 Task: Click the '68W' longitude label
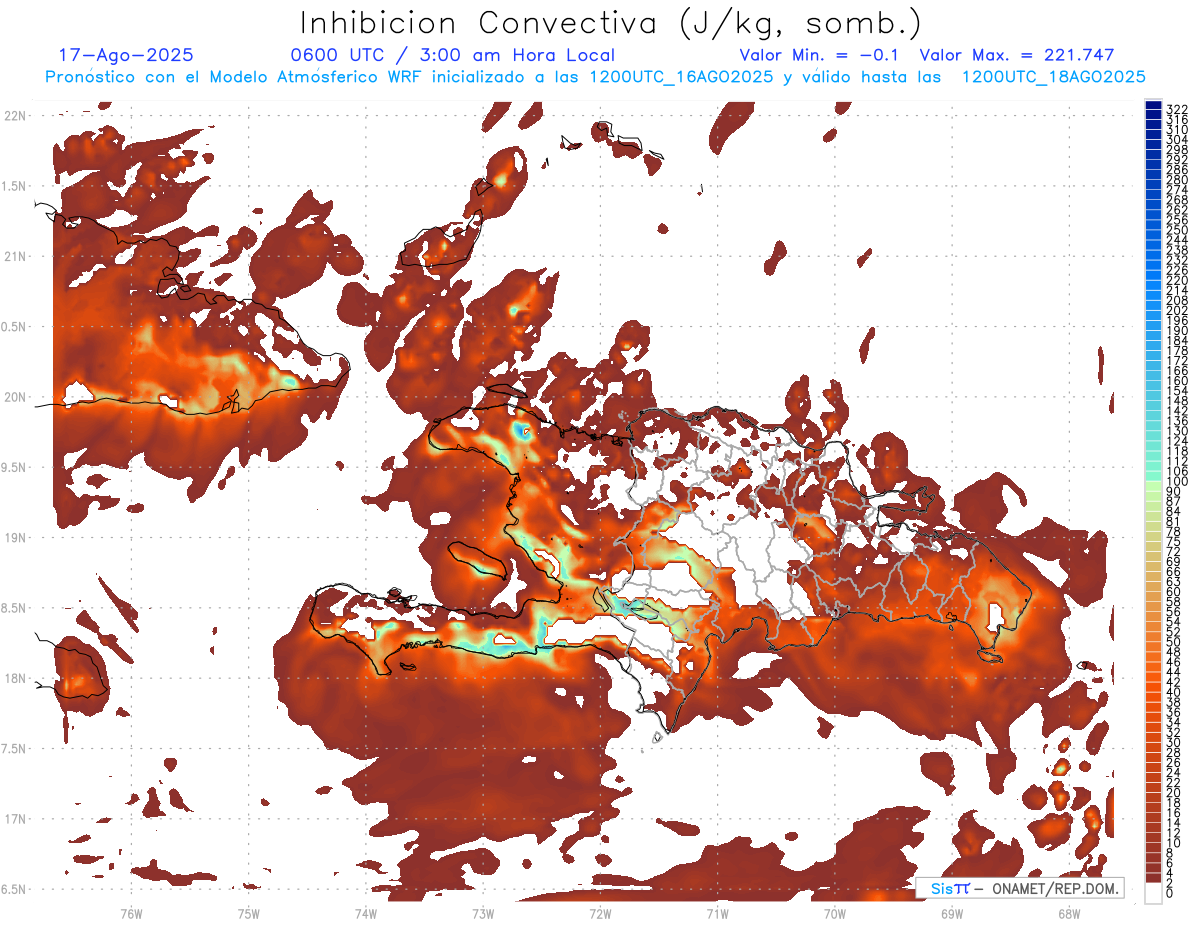pos(1068,913)
